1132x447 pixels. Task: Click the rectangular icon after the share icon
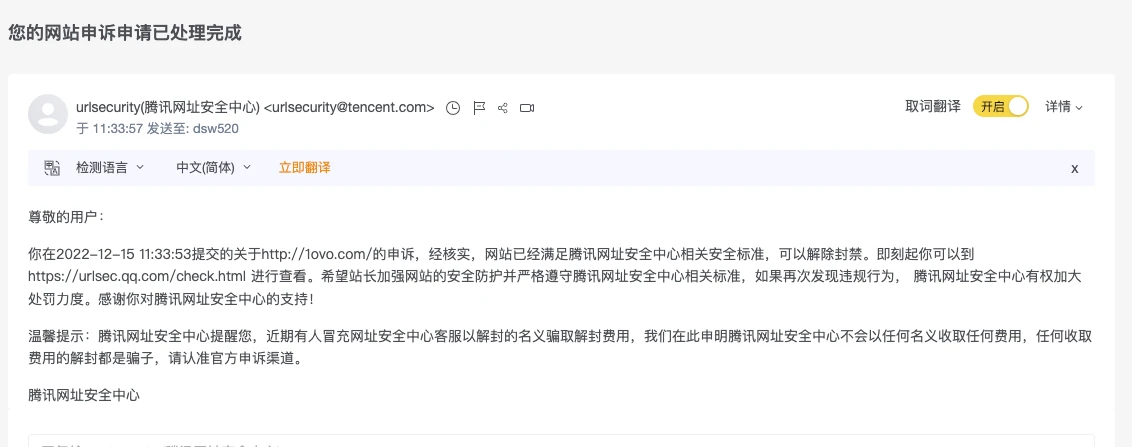[528, 108]
